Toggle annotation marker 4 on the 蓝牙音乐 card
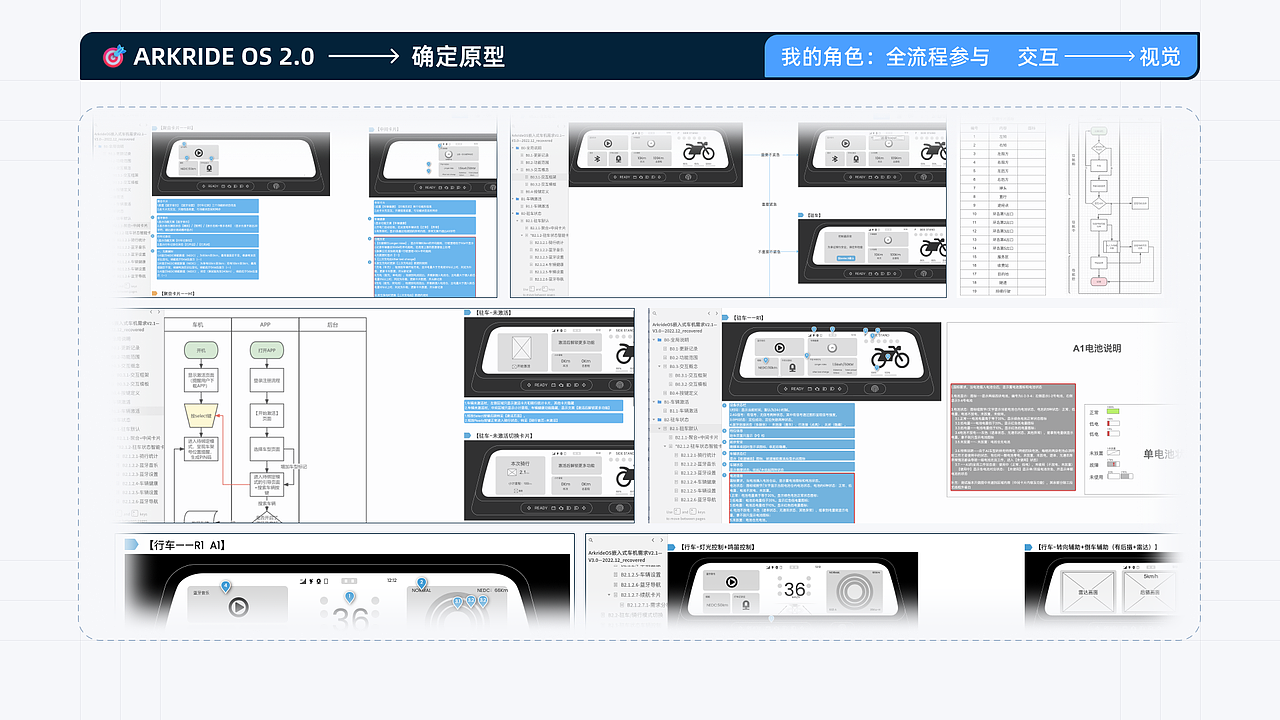The width and height of the screenshot is (1280, 720). pos(224,584)
